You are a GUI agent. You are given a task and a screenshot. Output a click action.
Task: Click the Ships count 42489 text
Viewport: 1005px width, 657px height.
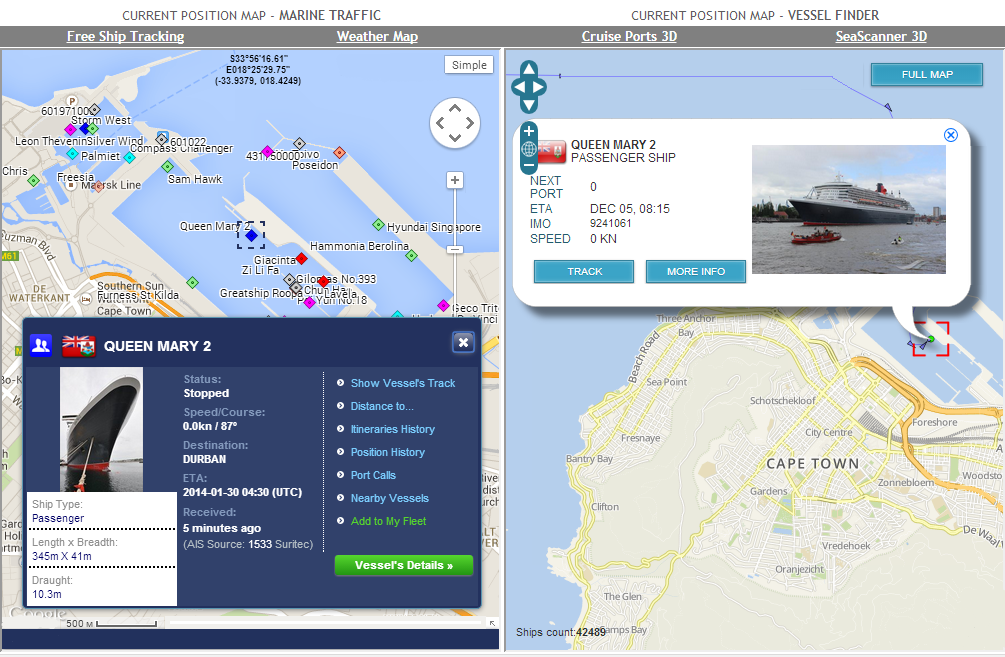[x=561, y=632]
